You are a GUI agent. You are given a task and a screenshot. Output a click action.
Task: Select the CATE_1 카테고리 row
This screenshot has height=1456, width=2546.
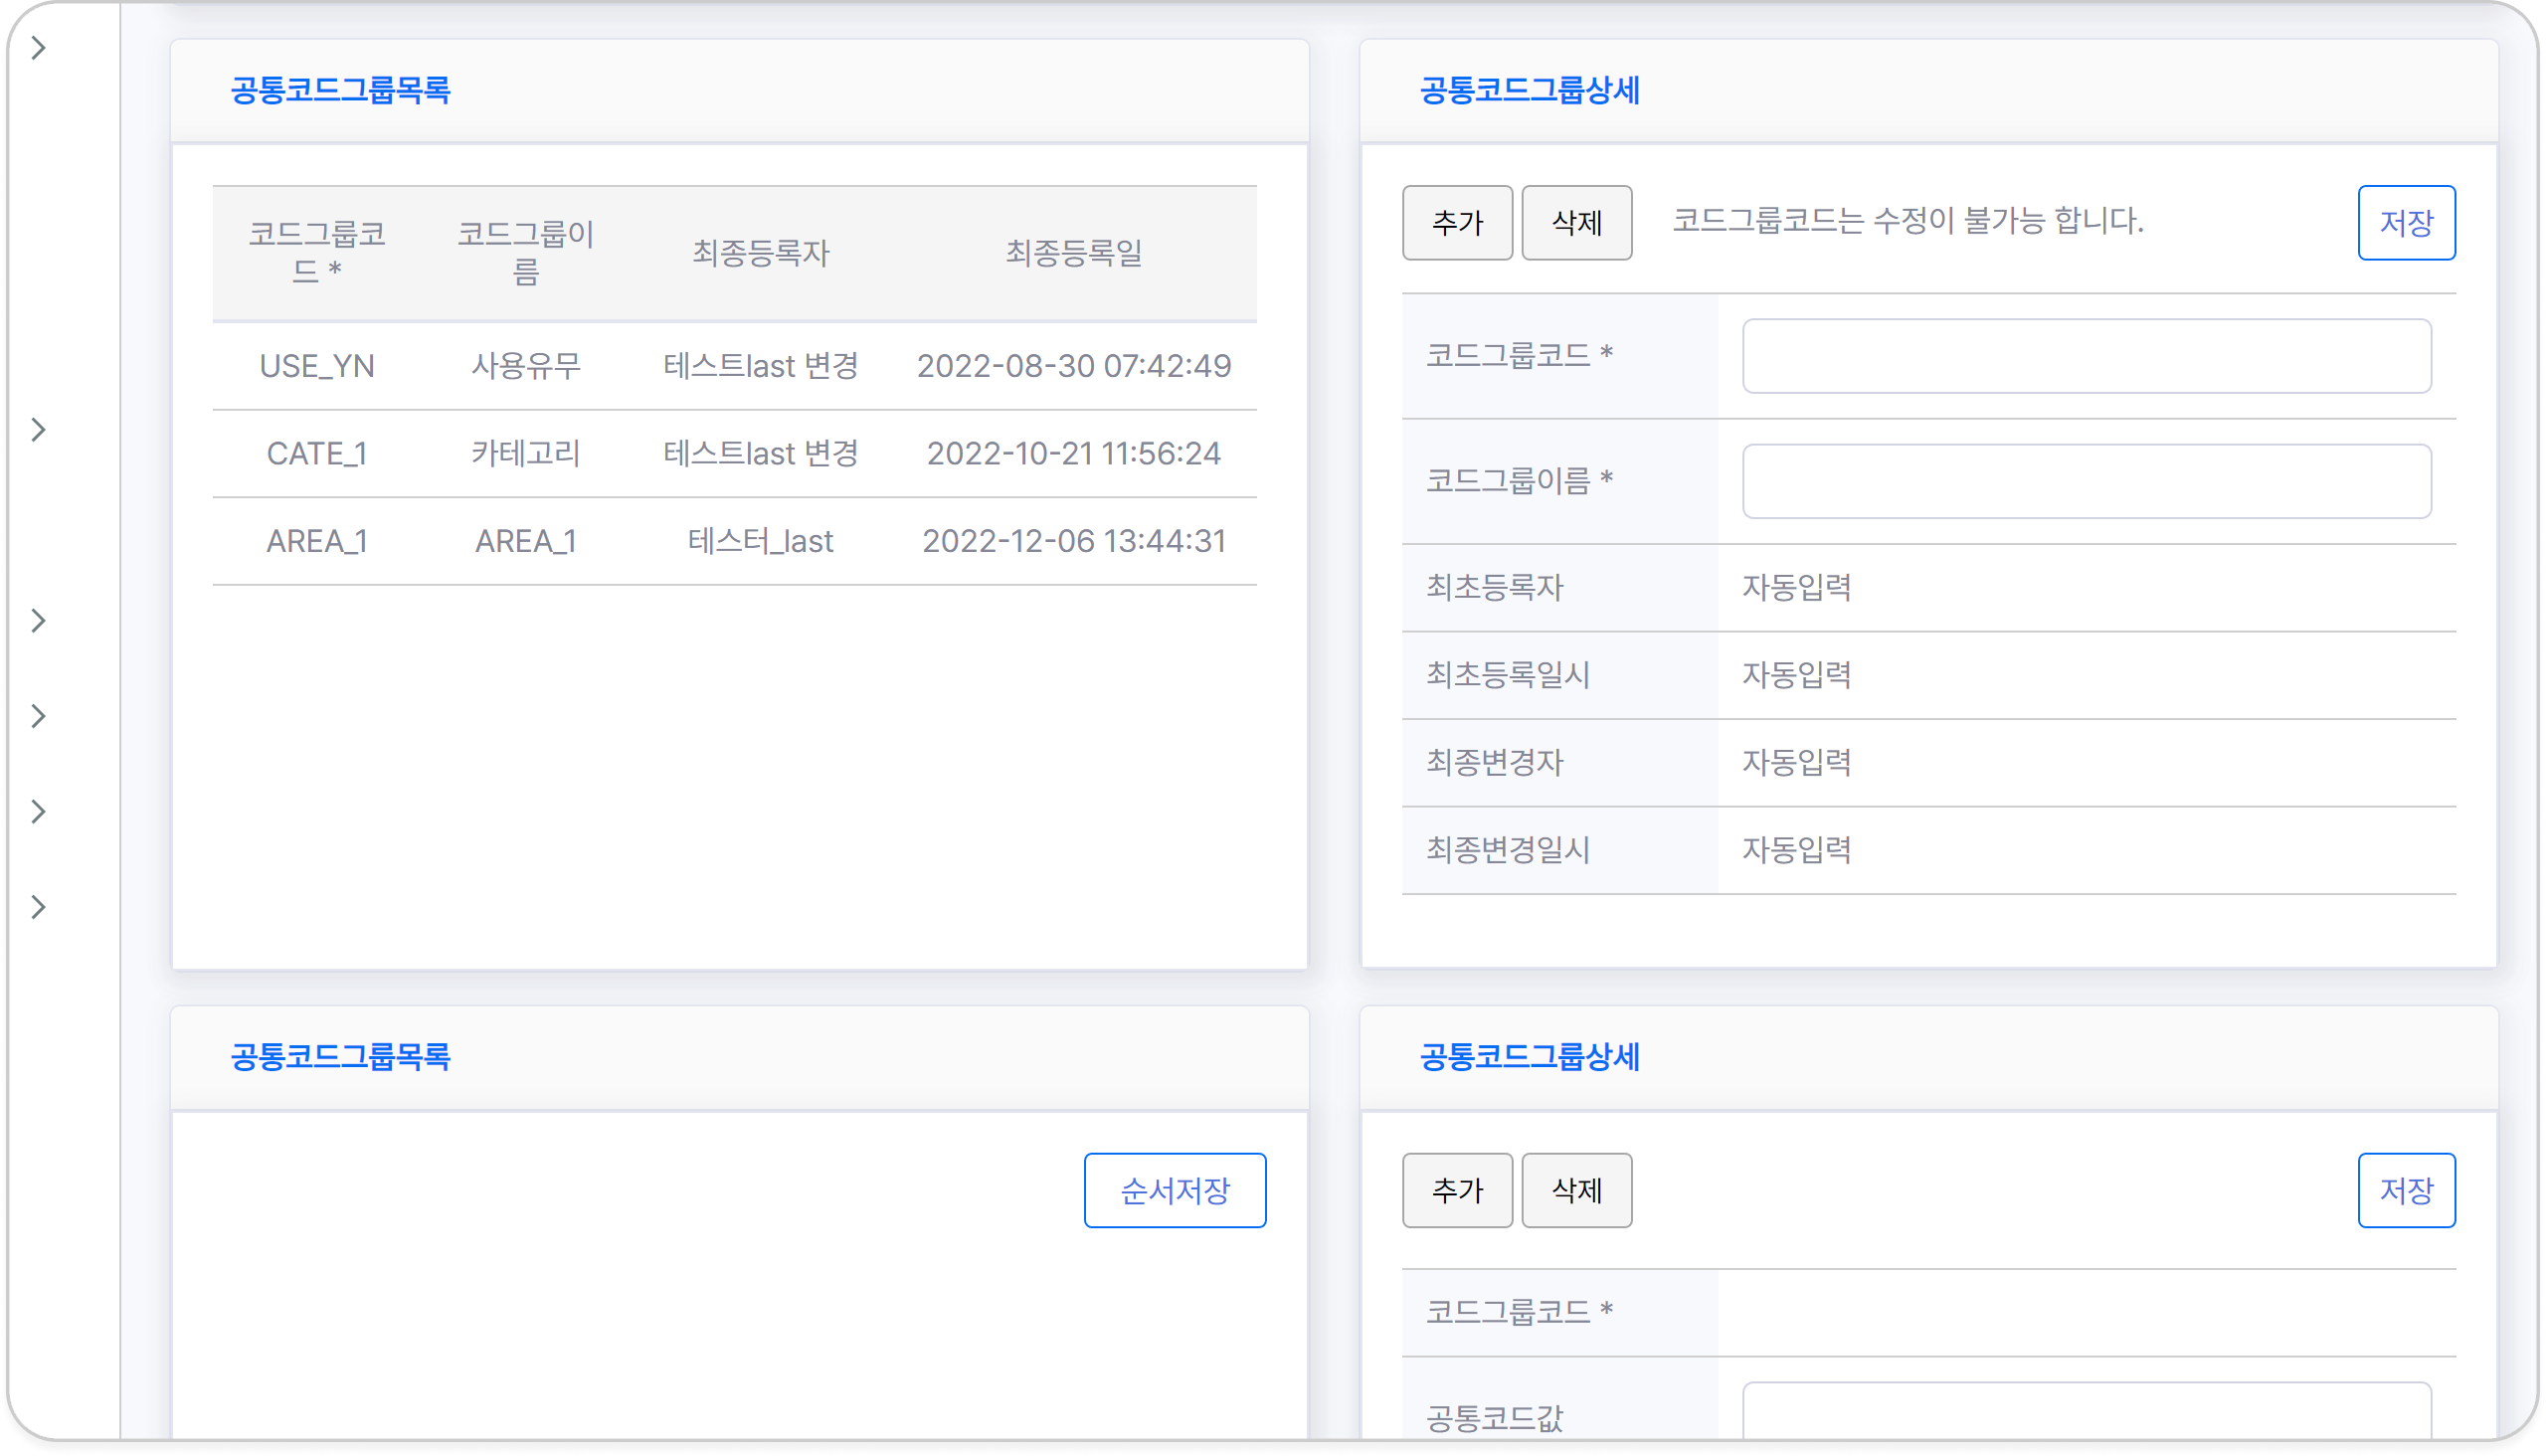click(734, 453)
